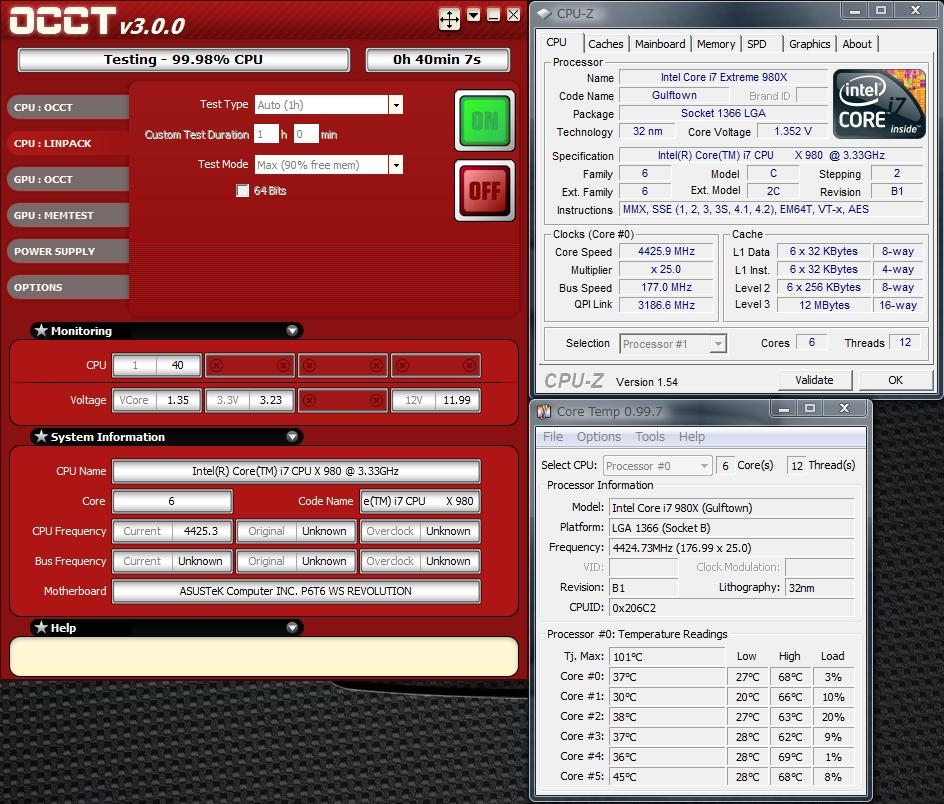Collapse the Monitoring section
The width and height of the screenshot is (944, 804).
point(292,330)
